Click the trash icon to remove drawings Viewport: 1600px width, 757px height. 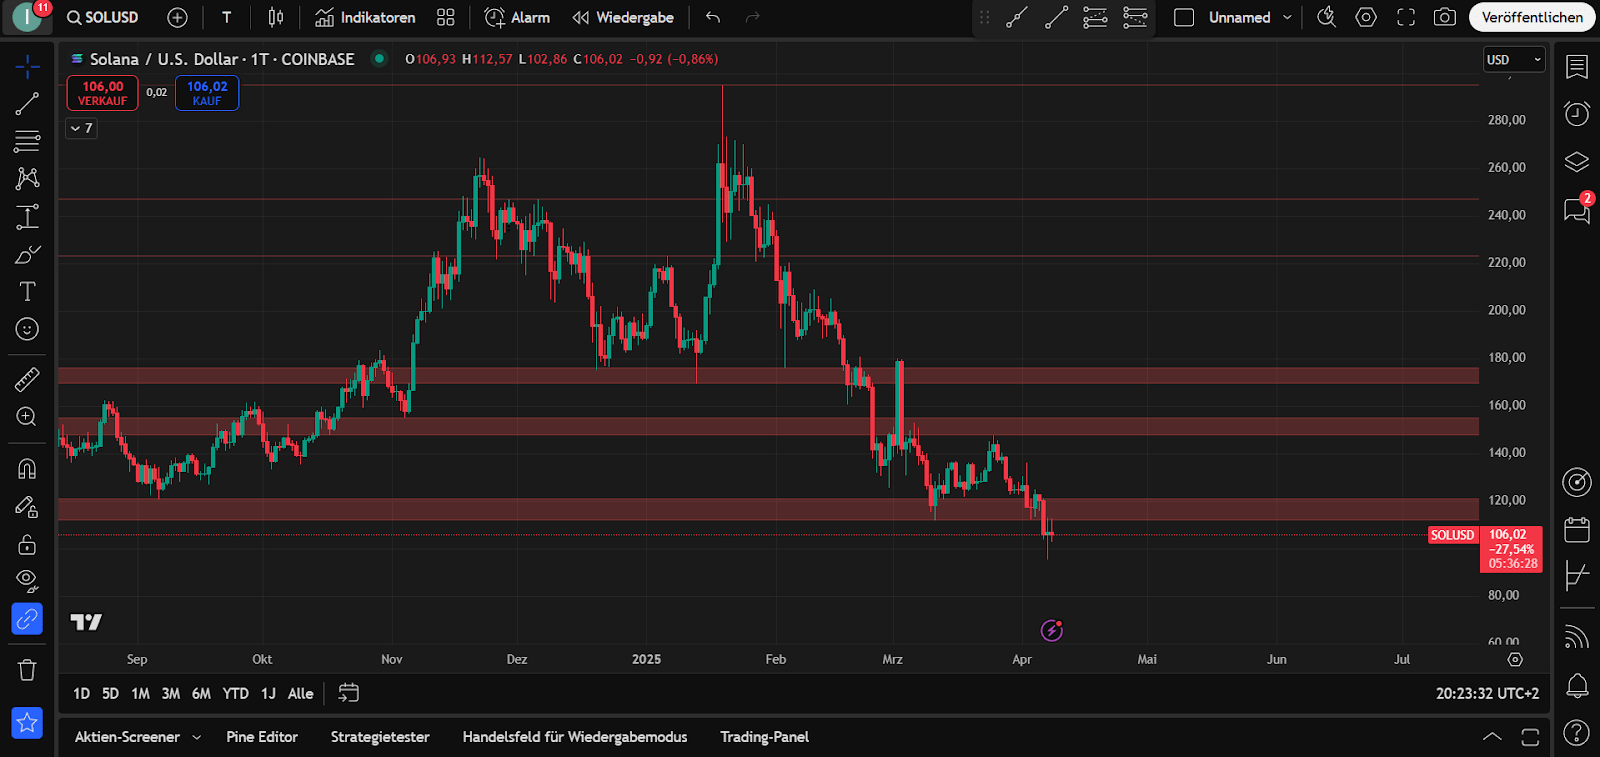tap(27, 670)
